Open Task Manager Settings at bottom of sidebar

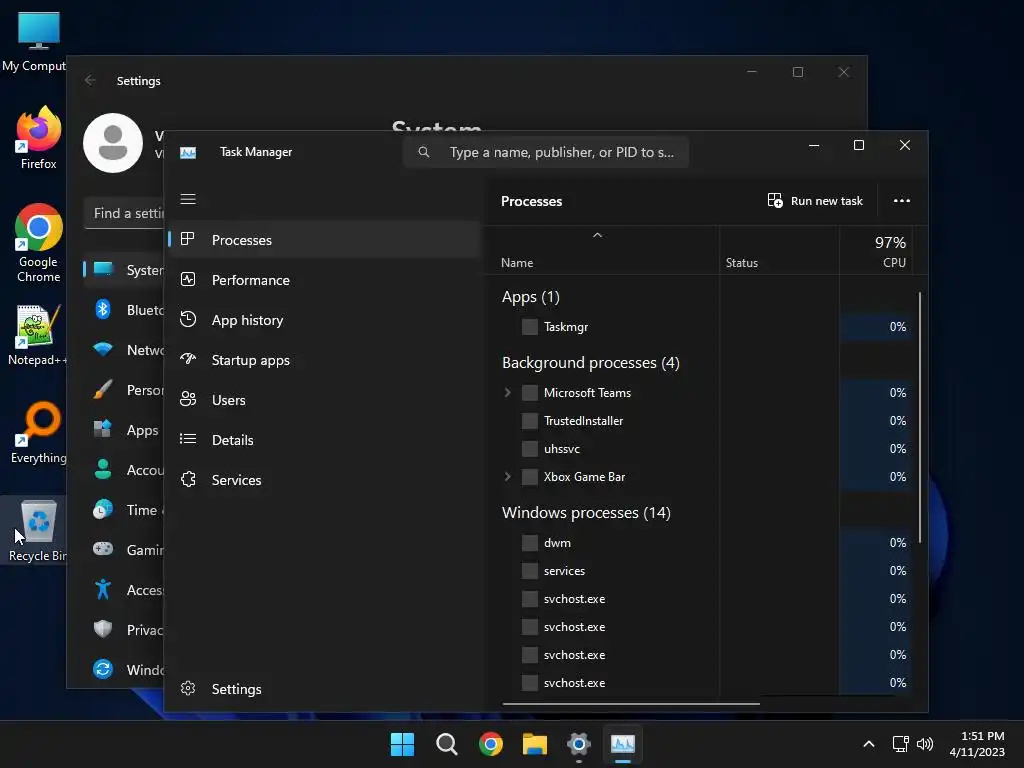pyautogui.click(x=325, y=689)
